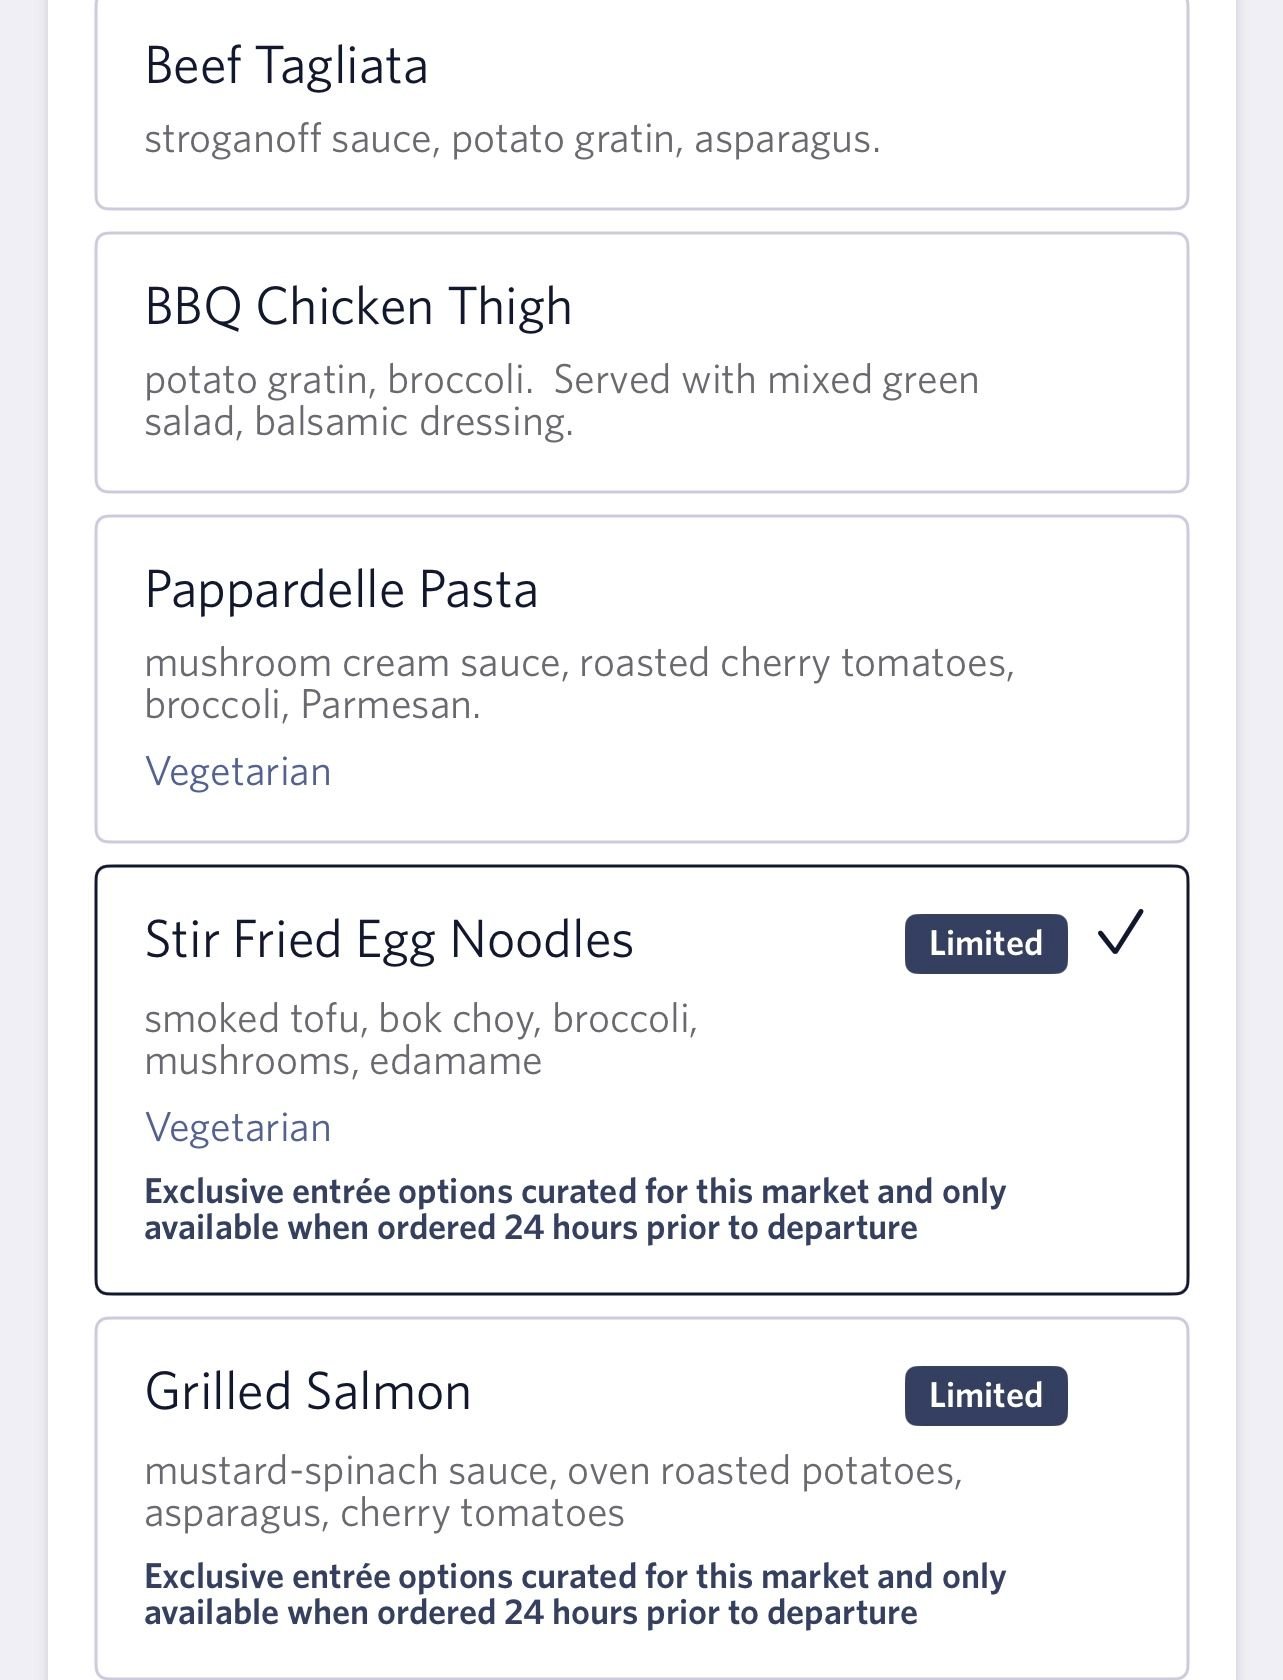
Task: Tap the 24-hour exclusive note under Stir Fried Egg Noodles
Action: tap(574, 1210)
